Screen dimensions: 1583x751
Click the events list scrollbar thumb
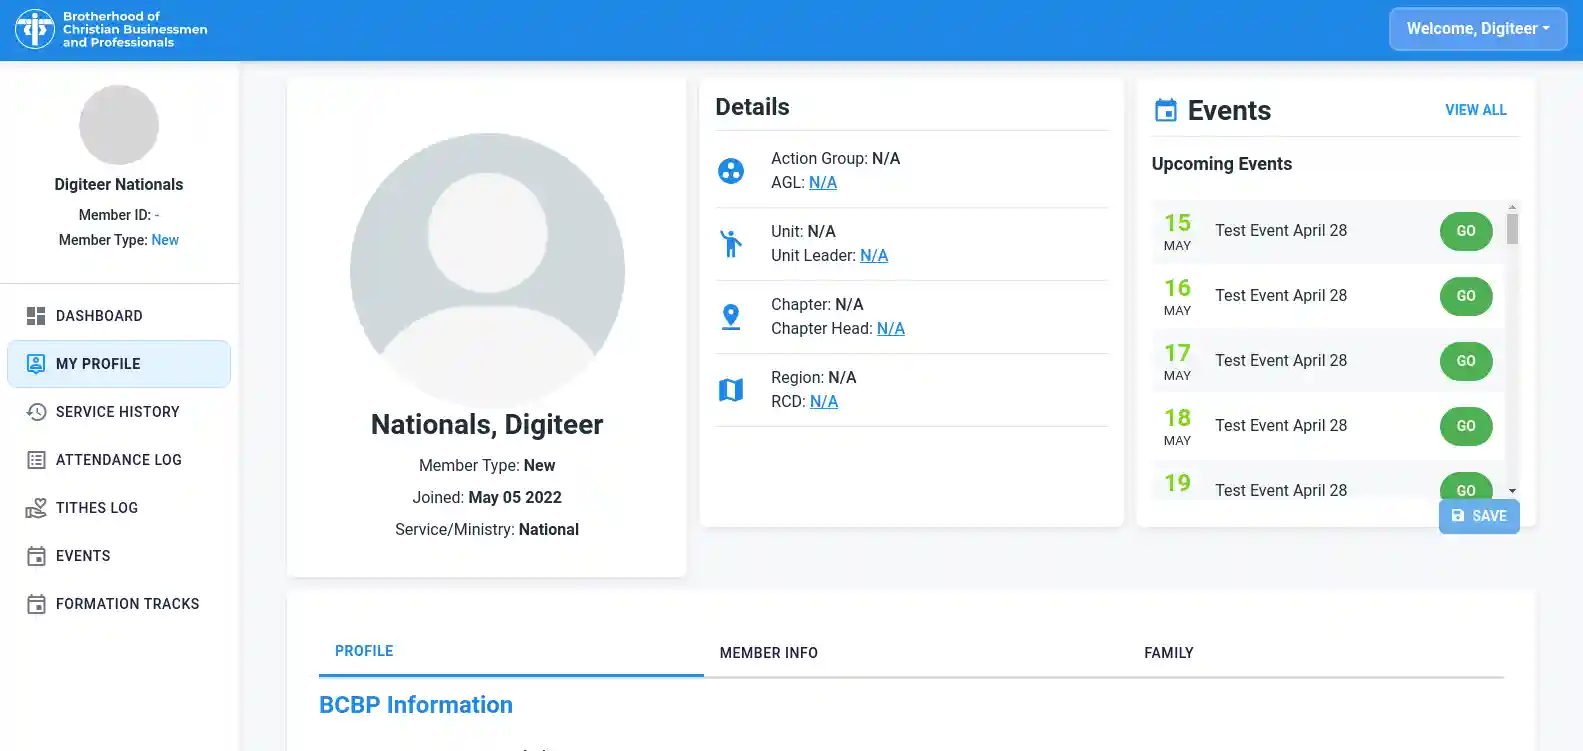1512,229
